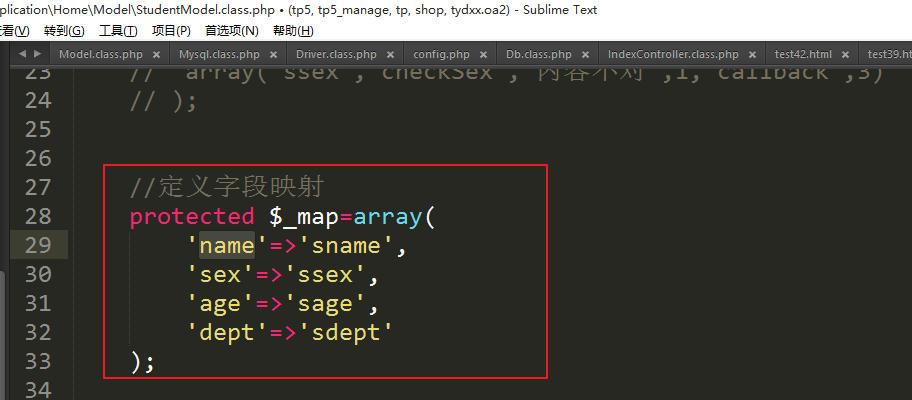The width and height of the screenshot is (912, 400).
Task: Click line number 25 in gutter
Action: tap(38, 130)
